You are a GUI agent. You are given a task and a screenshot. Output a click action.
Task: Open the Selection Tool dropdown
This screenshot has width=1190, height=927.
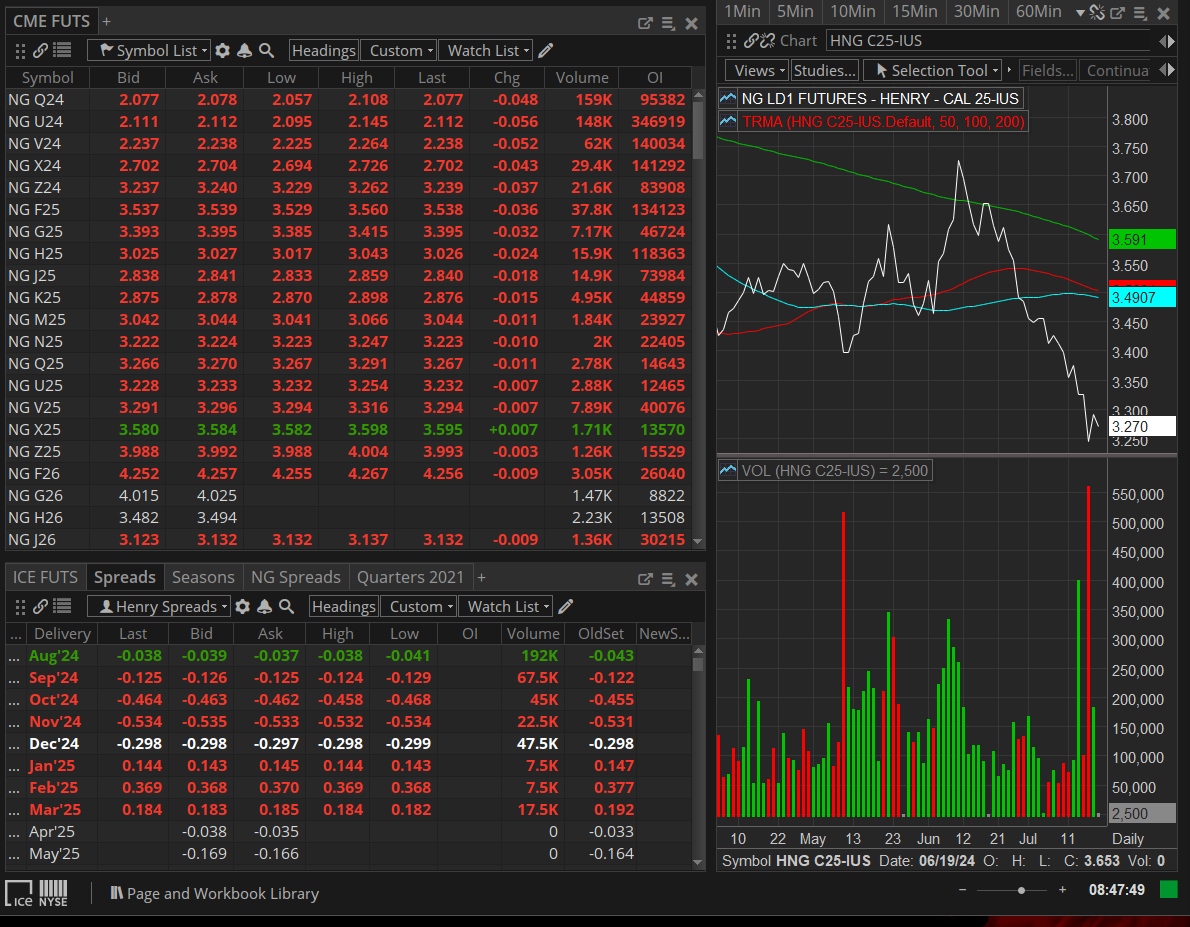coord(933,70)
